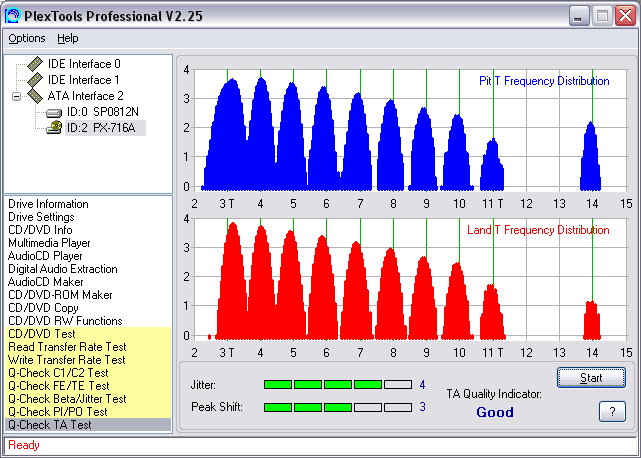Click the IDE Interface 1 chip icon

(35, 80)
